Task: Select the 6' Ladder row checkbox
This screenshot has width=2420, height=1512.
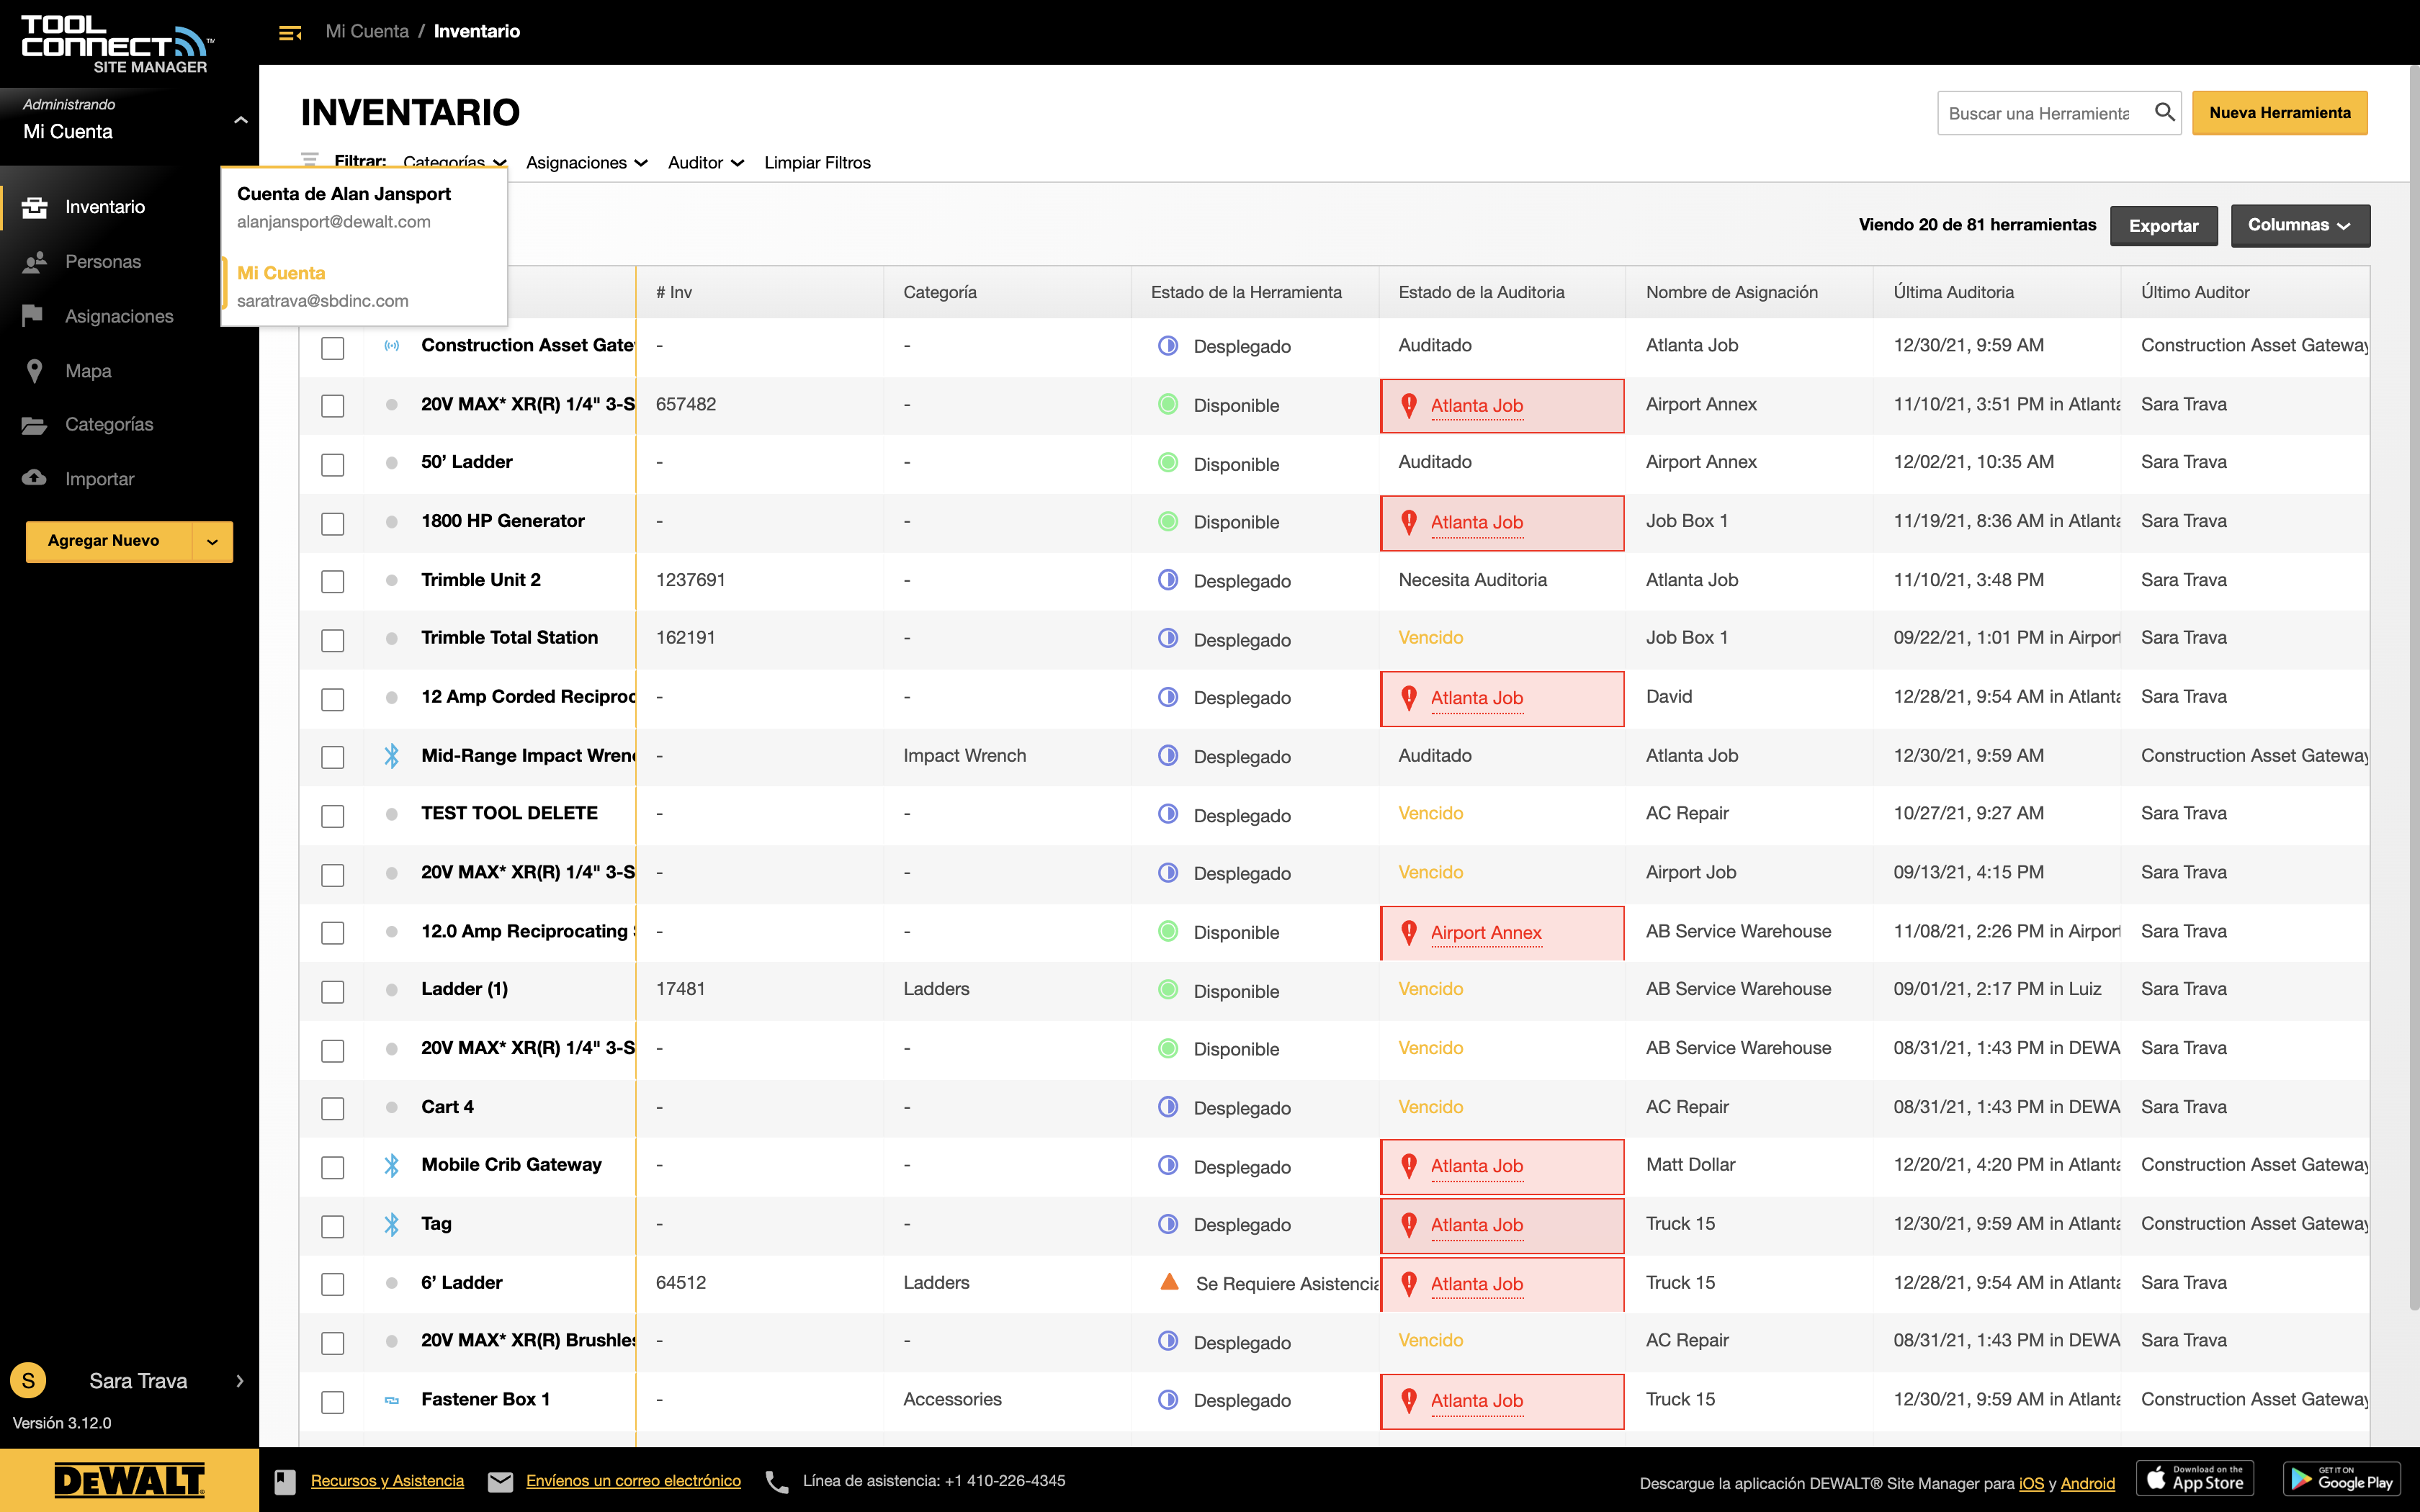Action: coord(333,1284)
